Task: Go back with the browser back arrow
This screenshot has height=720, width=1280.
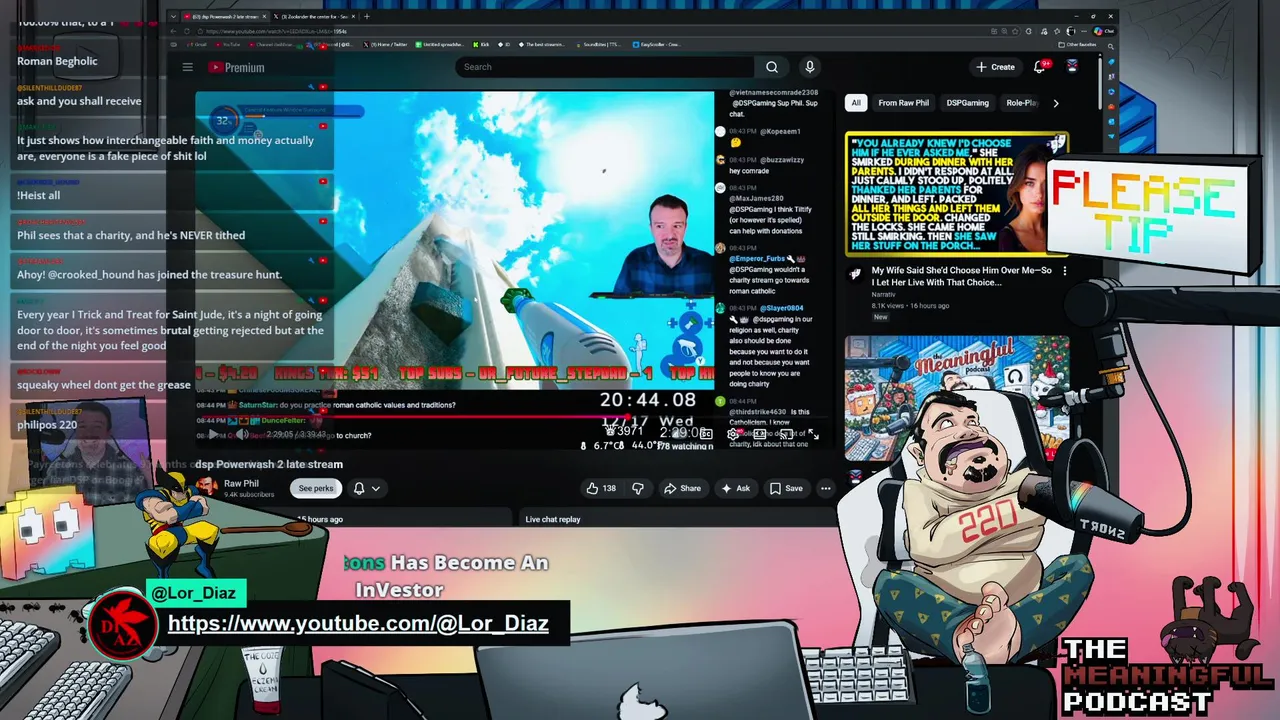Action: [174, 31]
